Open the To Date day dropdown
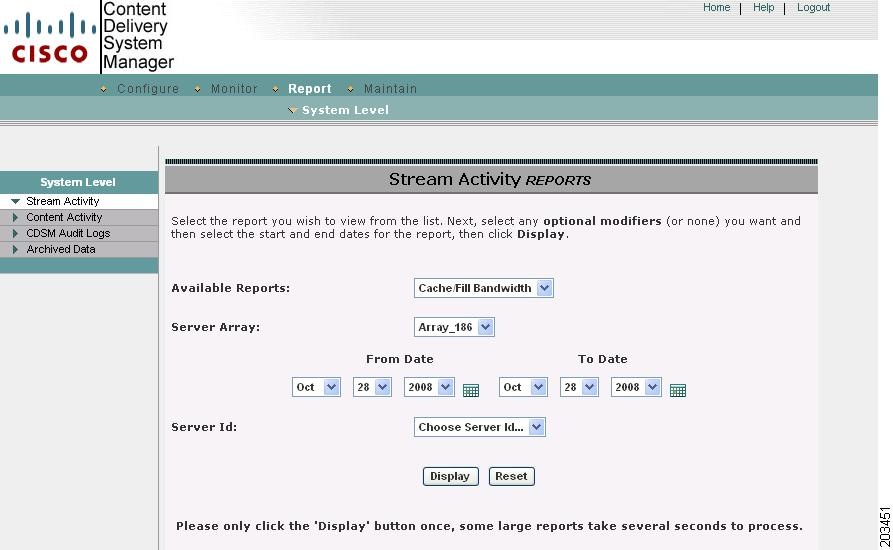The image size is (893, 550). point(579,387)
